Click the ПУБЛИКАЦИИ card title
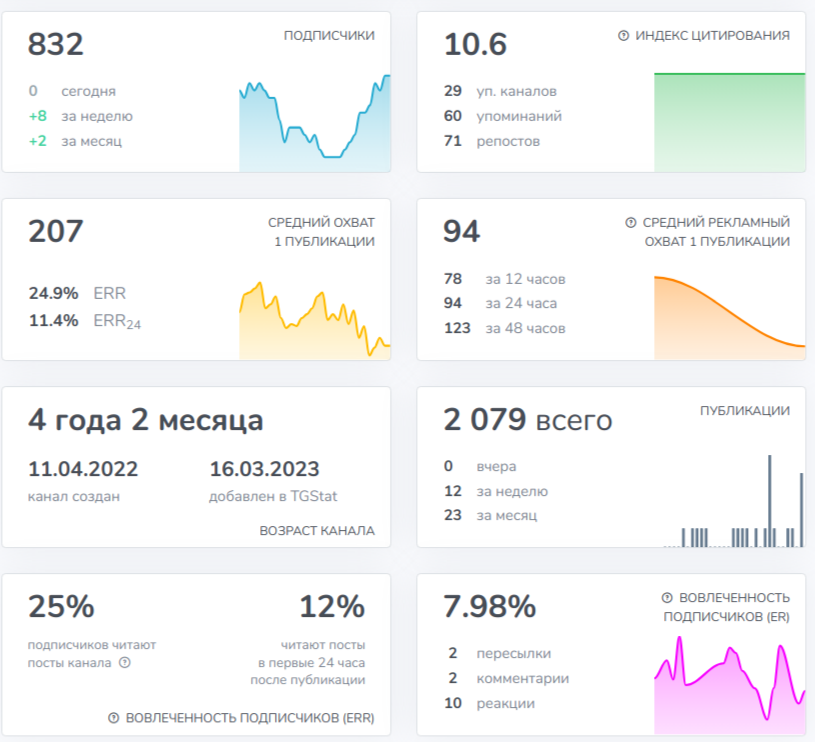Image resolution: width=815 pixels, height=742 pixels. tap(744, 410)
